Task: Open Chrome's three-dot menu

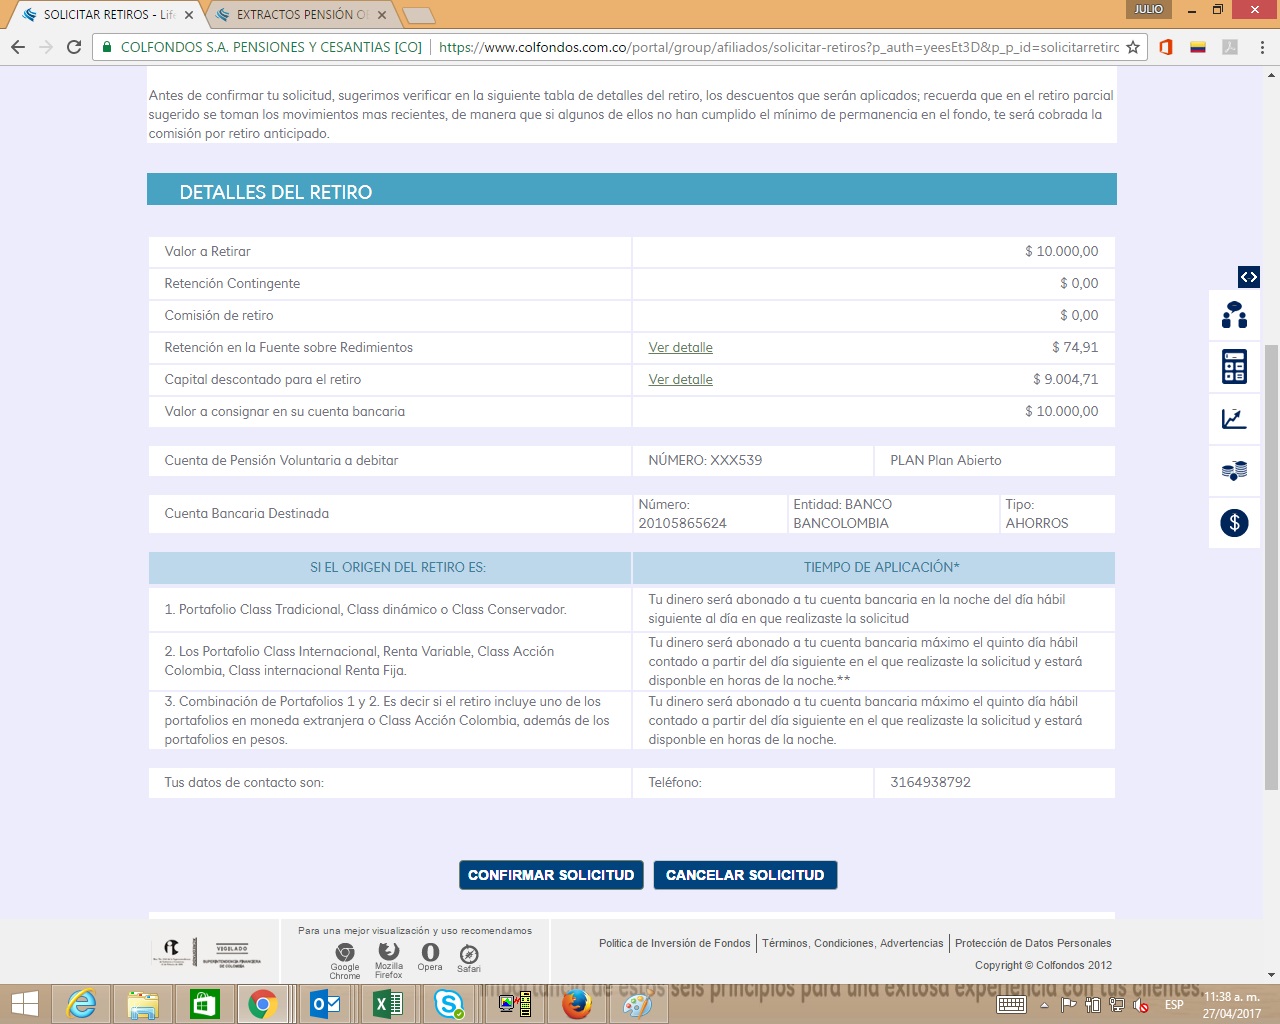Action: click(x=1262, y=47)
